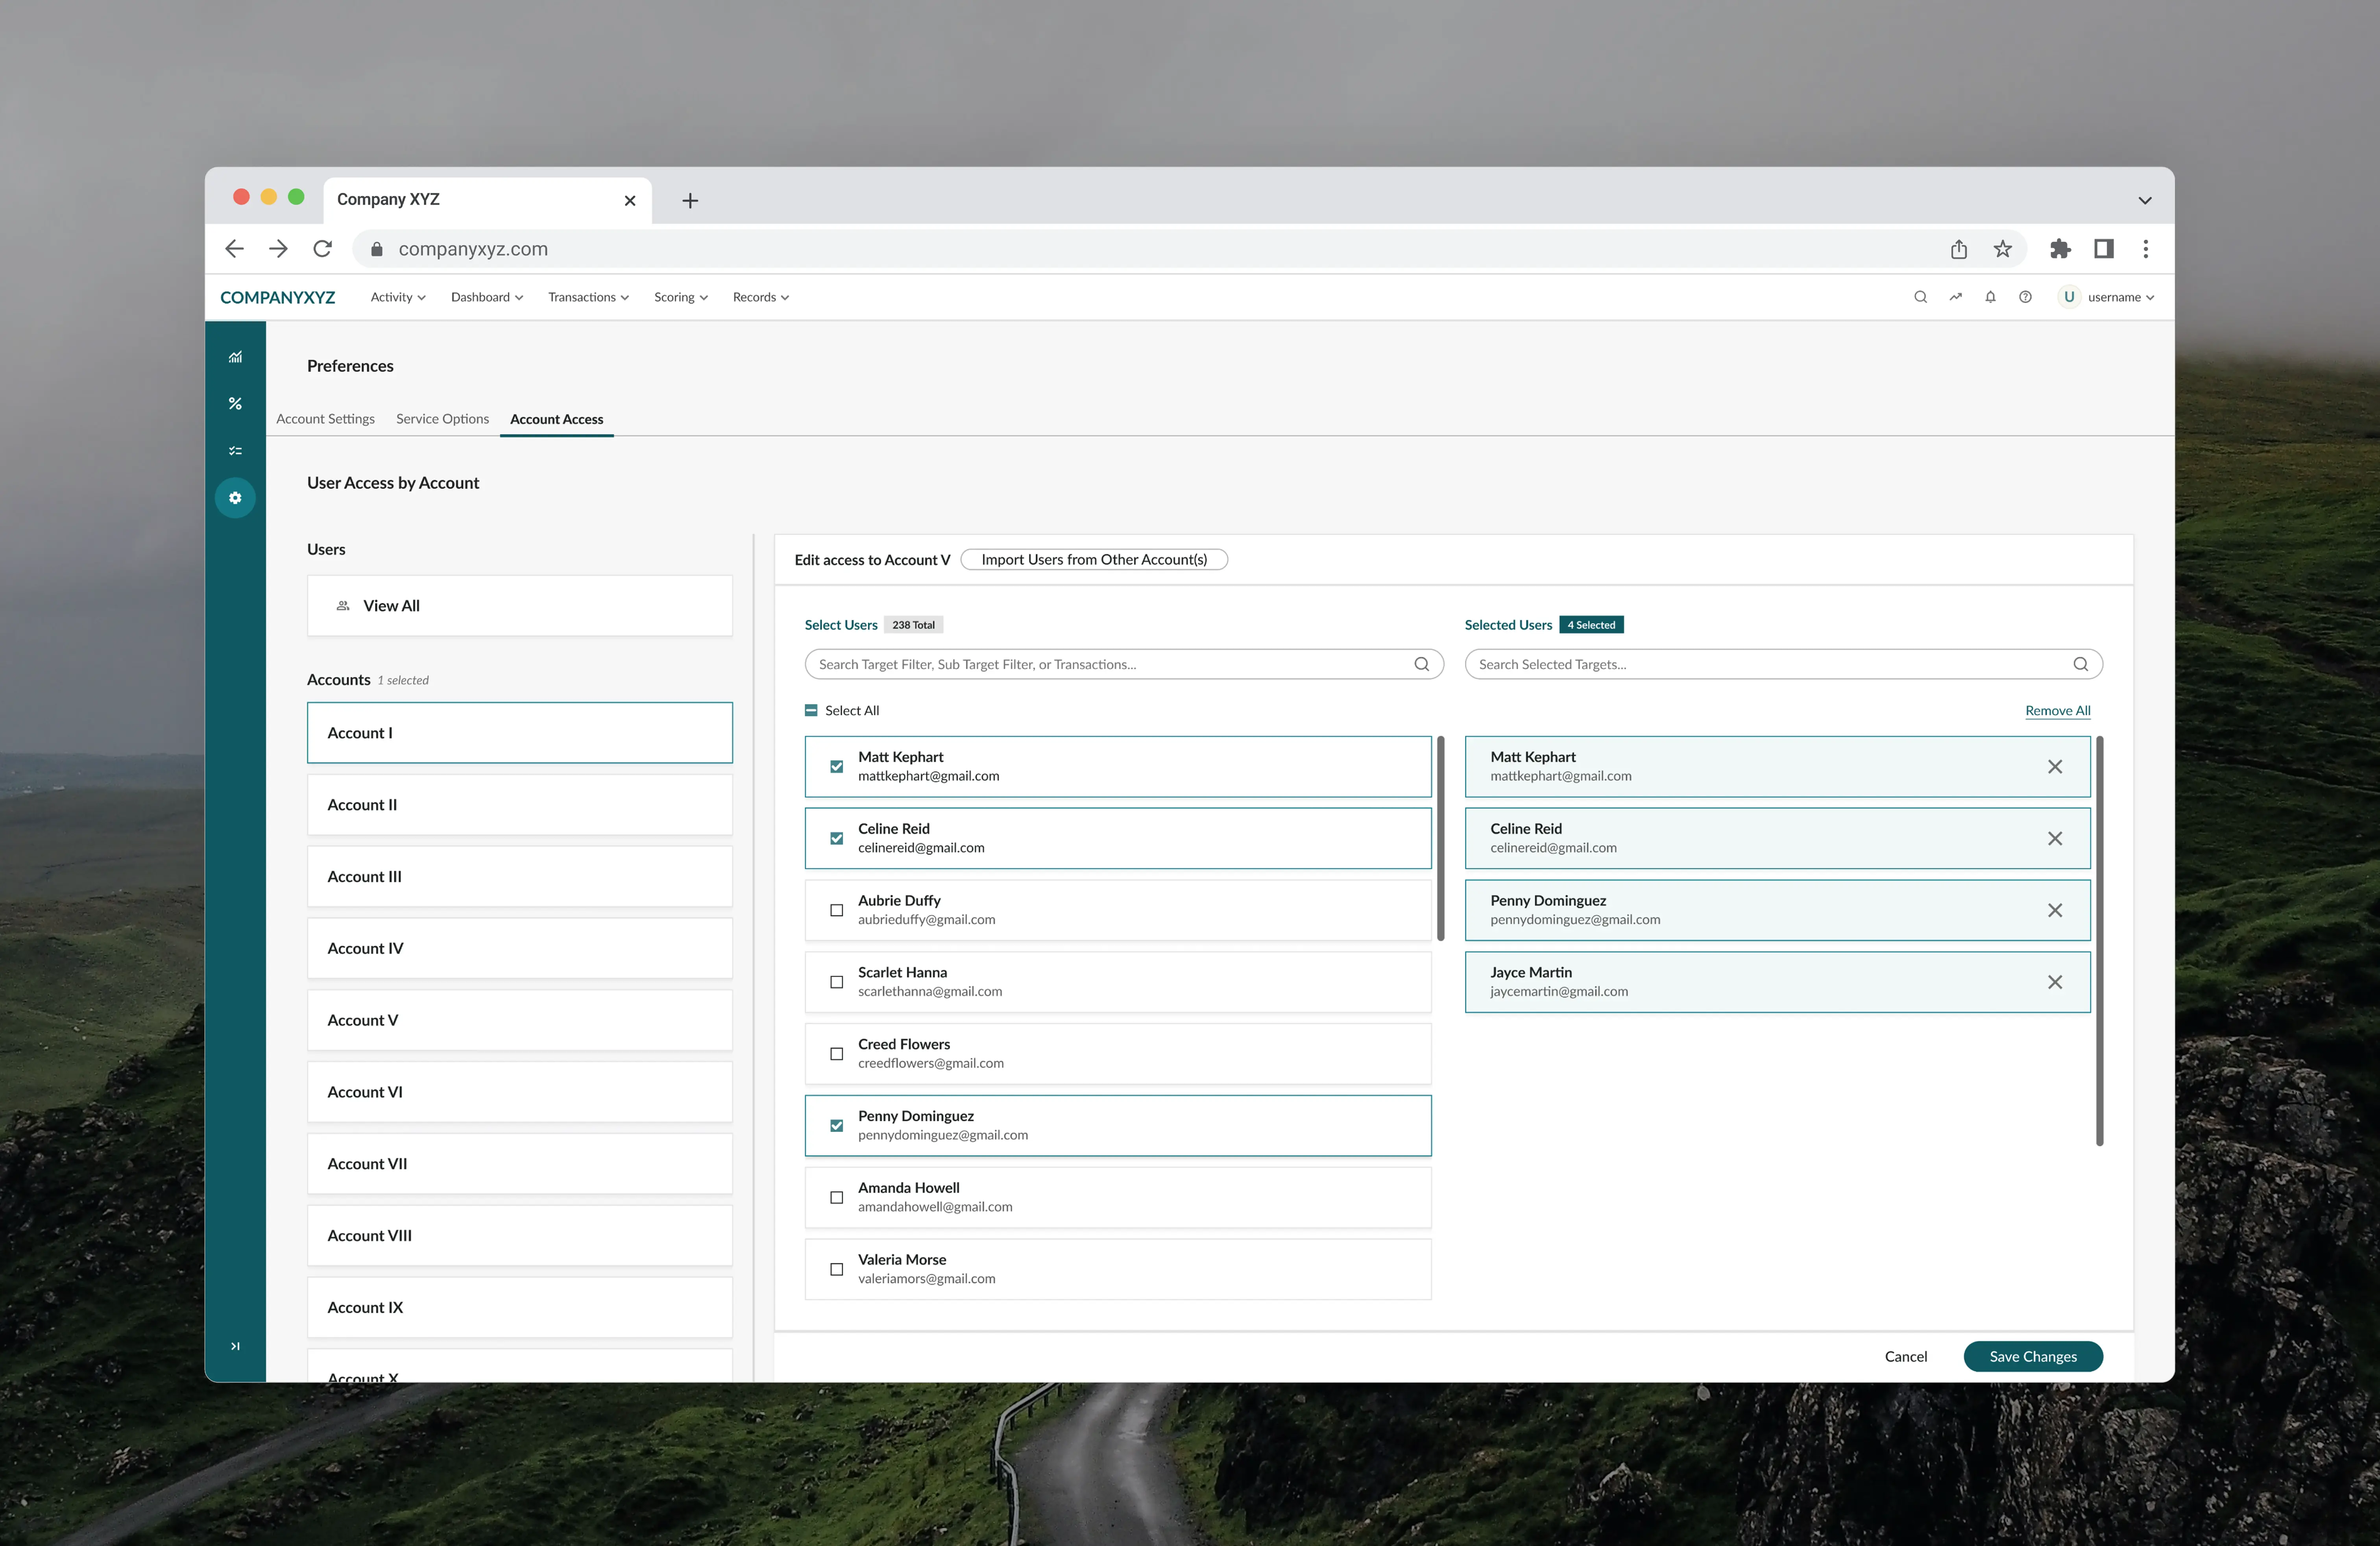Switch to the Account Settings tab
This screenshot has height=1546, width=2380.
pos(325,419)
